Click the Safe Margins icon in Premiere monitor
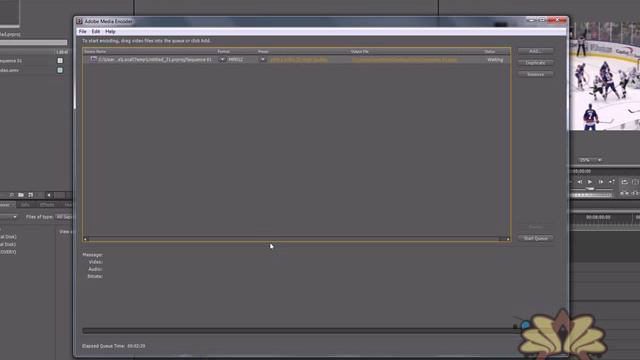 (x=635, y=182)
